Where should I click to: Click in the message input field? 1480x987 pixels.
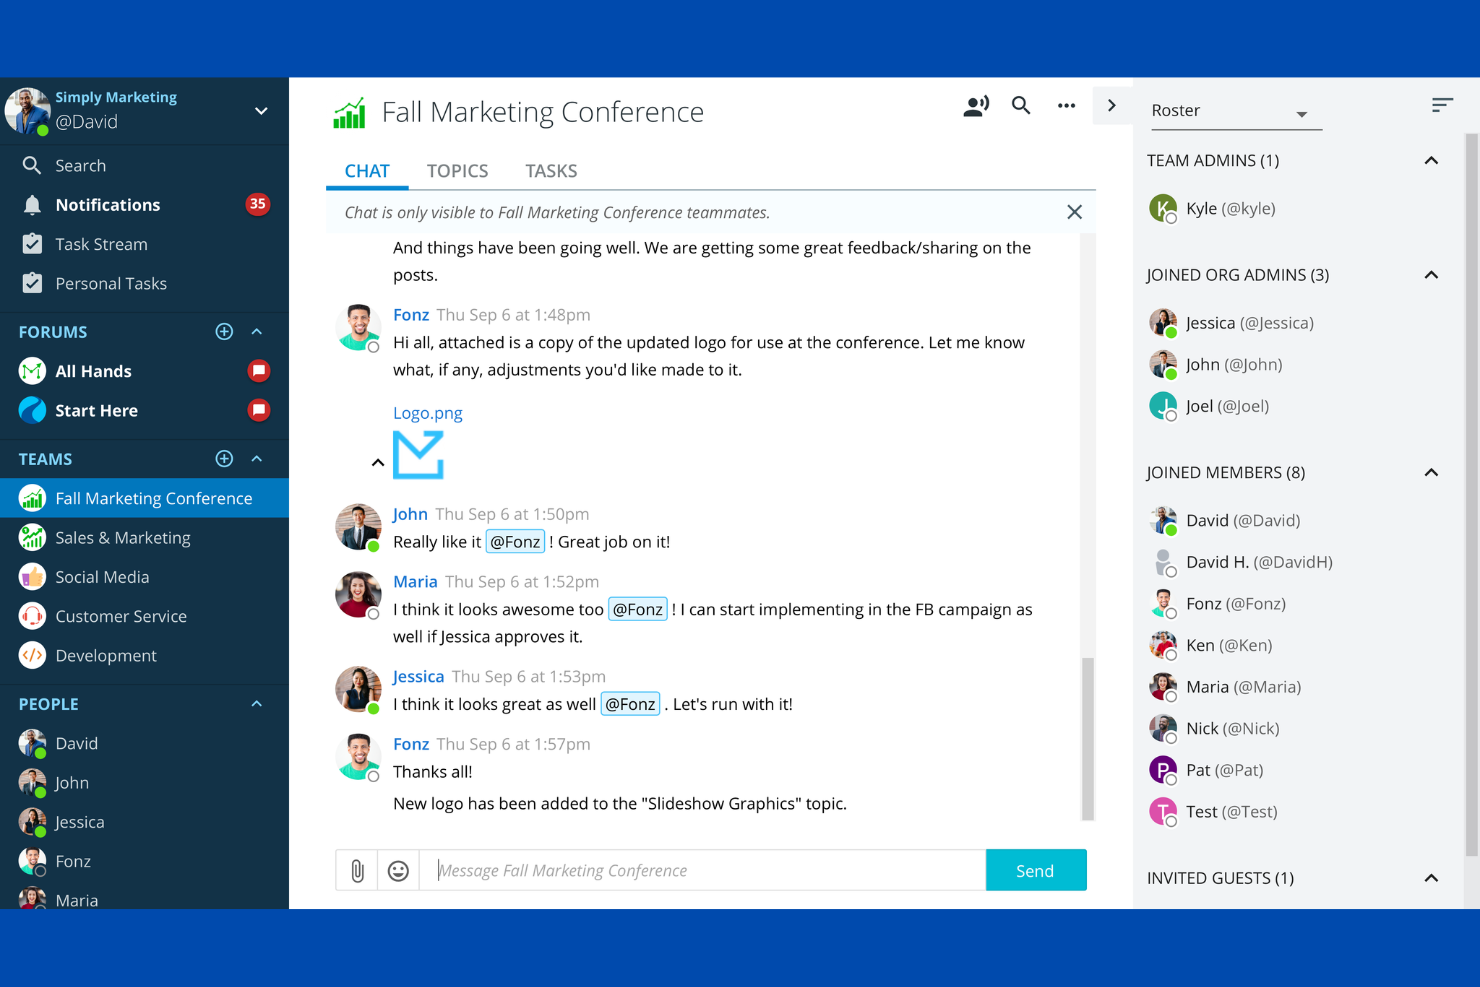pos(700,870)
